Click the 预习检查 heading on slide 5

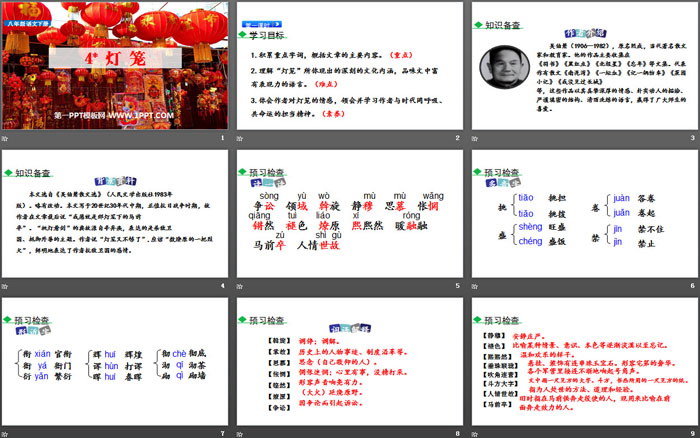pyautogui.click(x=267, y=172)
